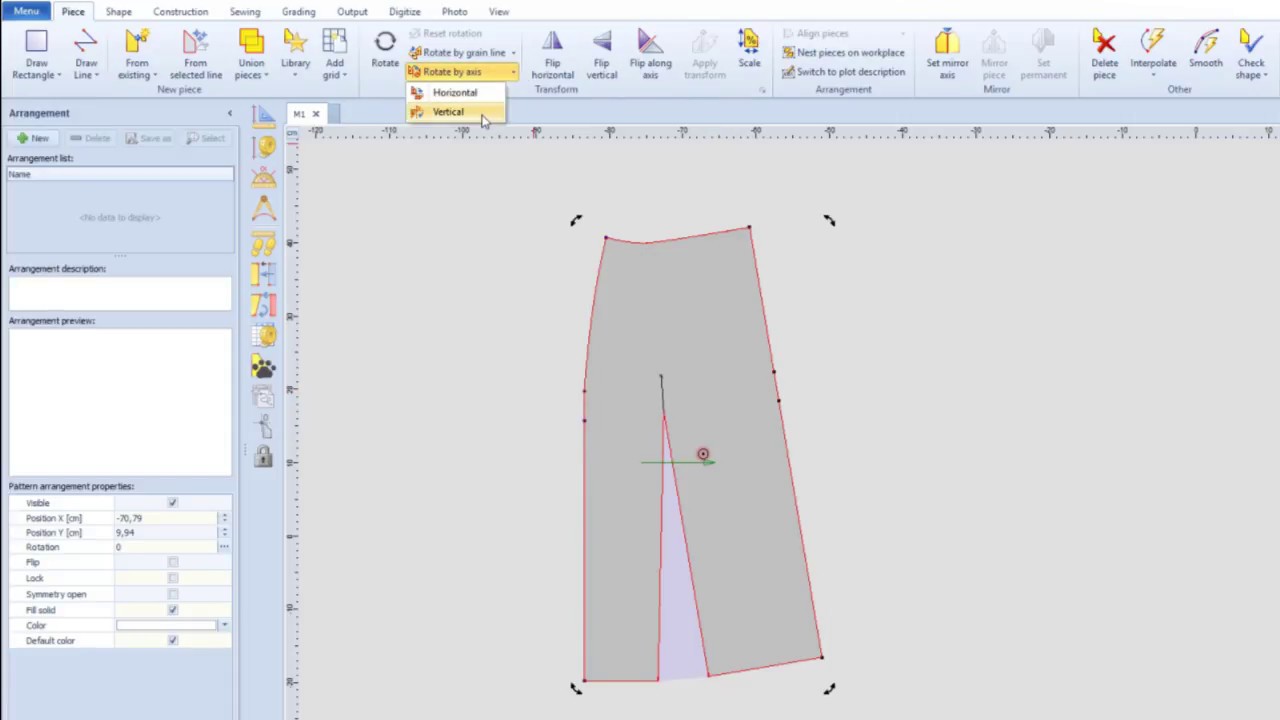The height and width of the screenshot is (720, 1280).
Task: Click the tape measure icon in the sidebar strip
Action: pyautogui.click(x=264, y=147)
